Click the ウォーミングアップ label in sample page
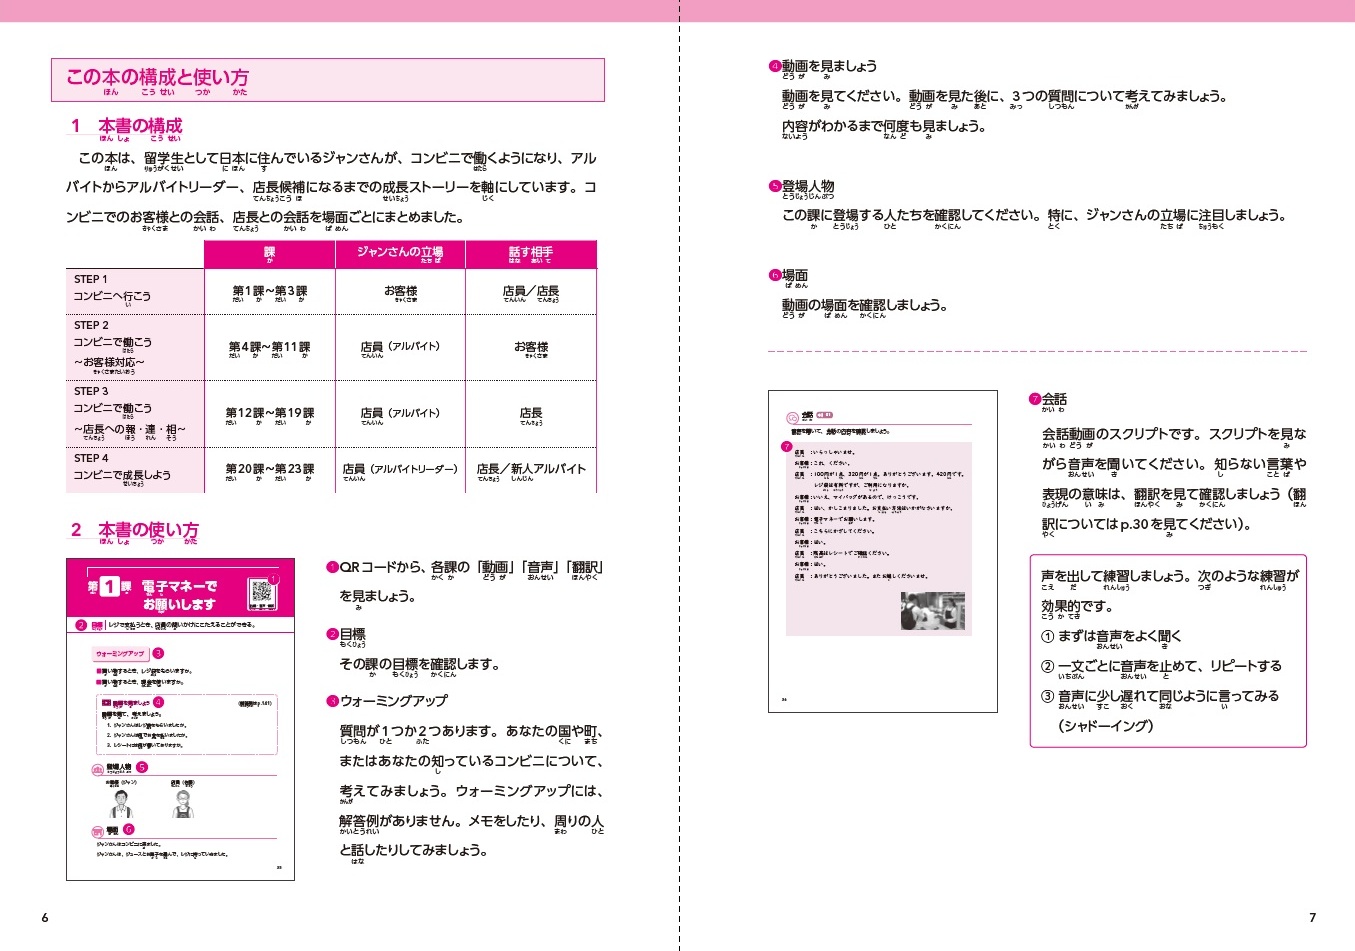This screenshot has width=1355, height=951. pos(120,653)
